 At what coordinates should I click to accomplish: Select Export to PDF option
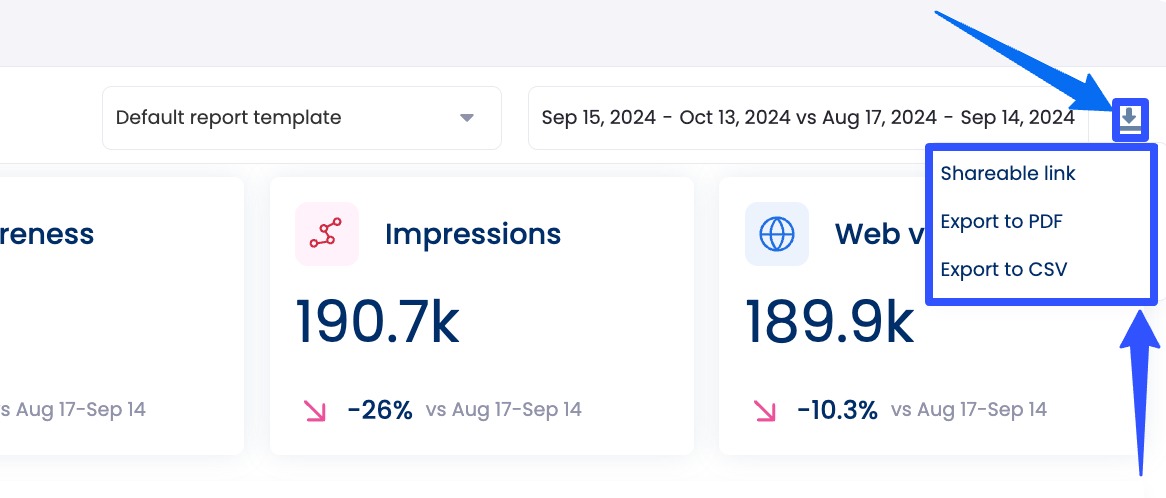click(x=1001, y=222)
